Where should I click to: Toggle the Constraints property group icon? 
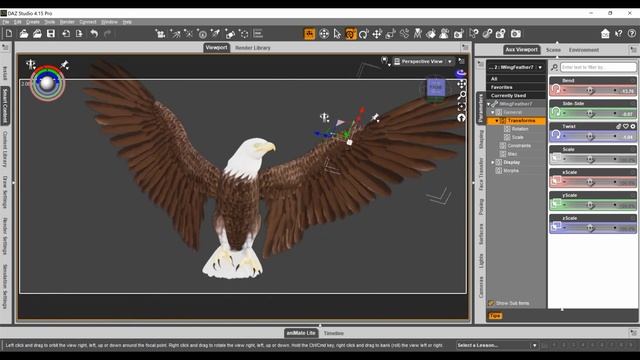[503, 146]
